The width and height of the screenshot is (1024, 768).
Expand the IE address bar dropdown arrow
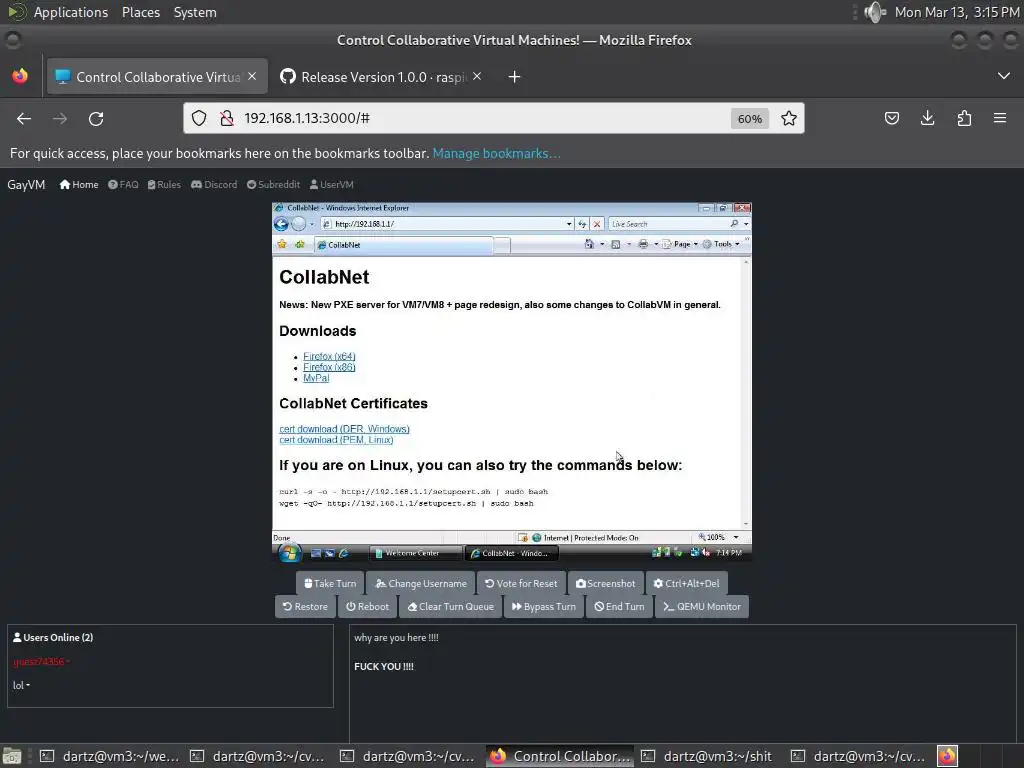tap(569, 224)
